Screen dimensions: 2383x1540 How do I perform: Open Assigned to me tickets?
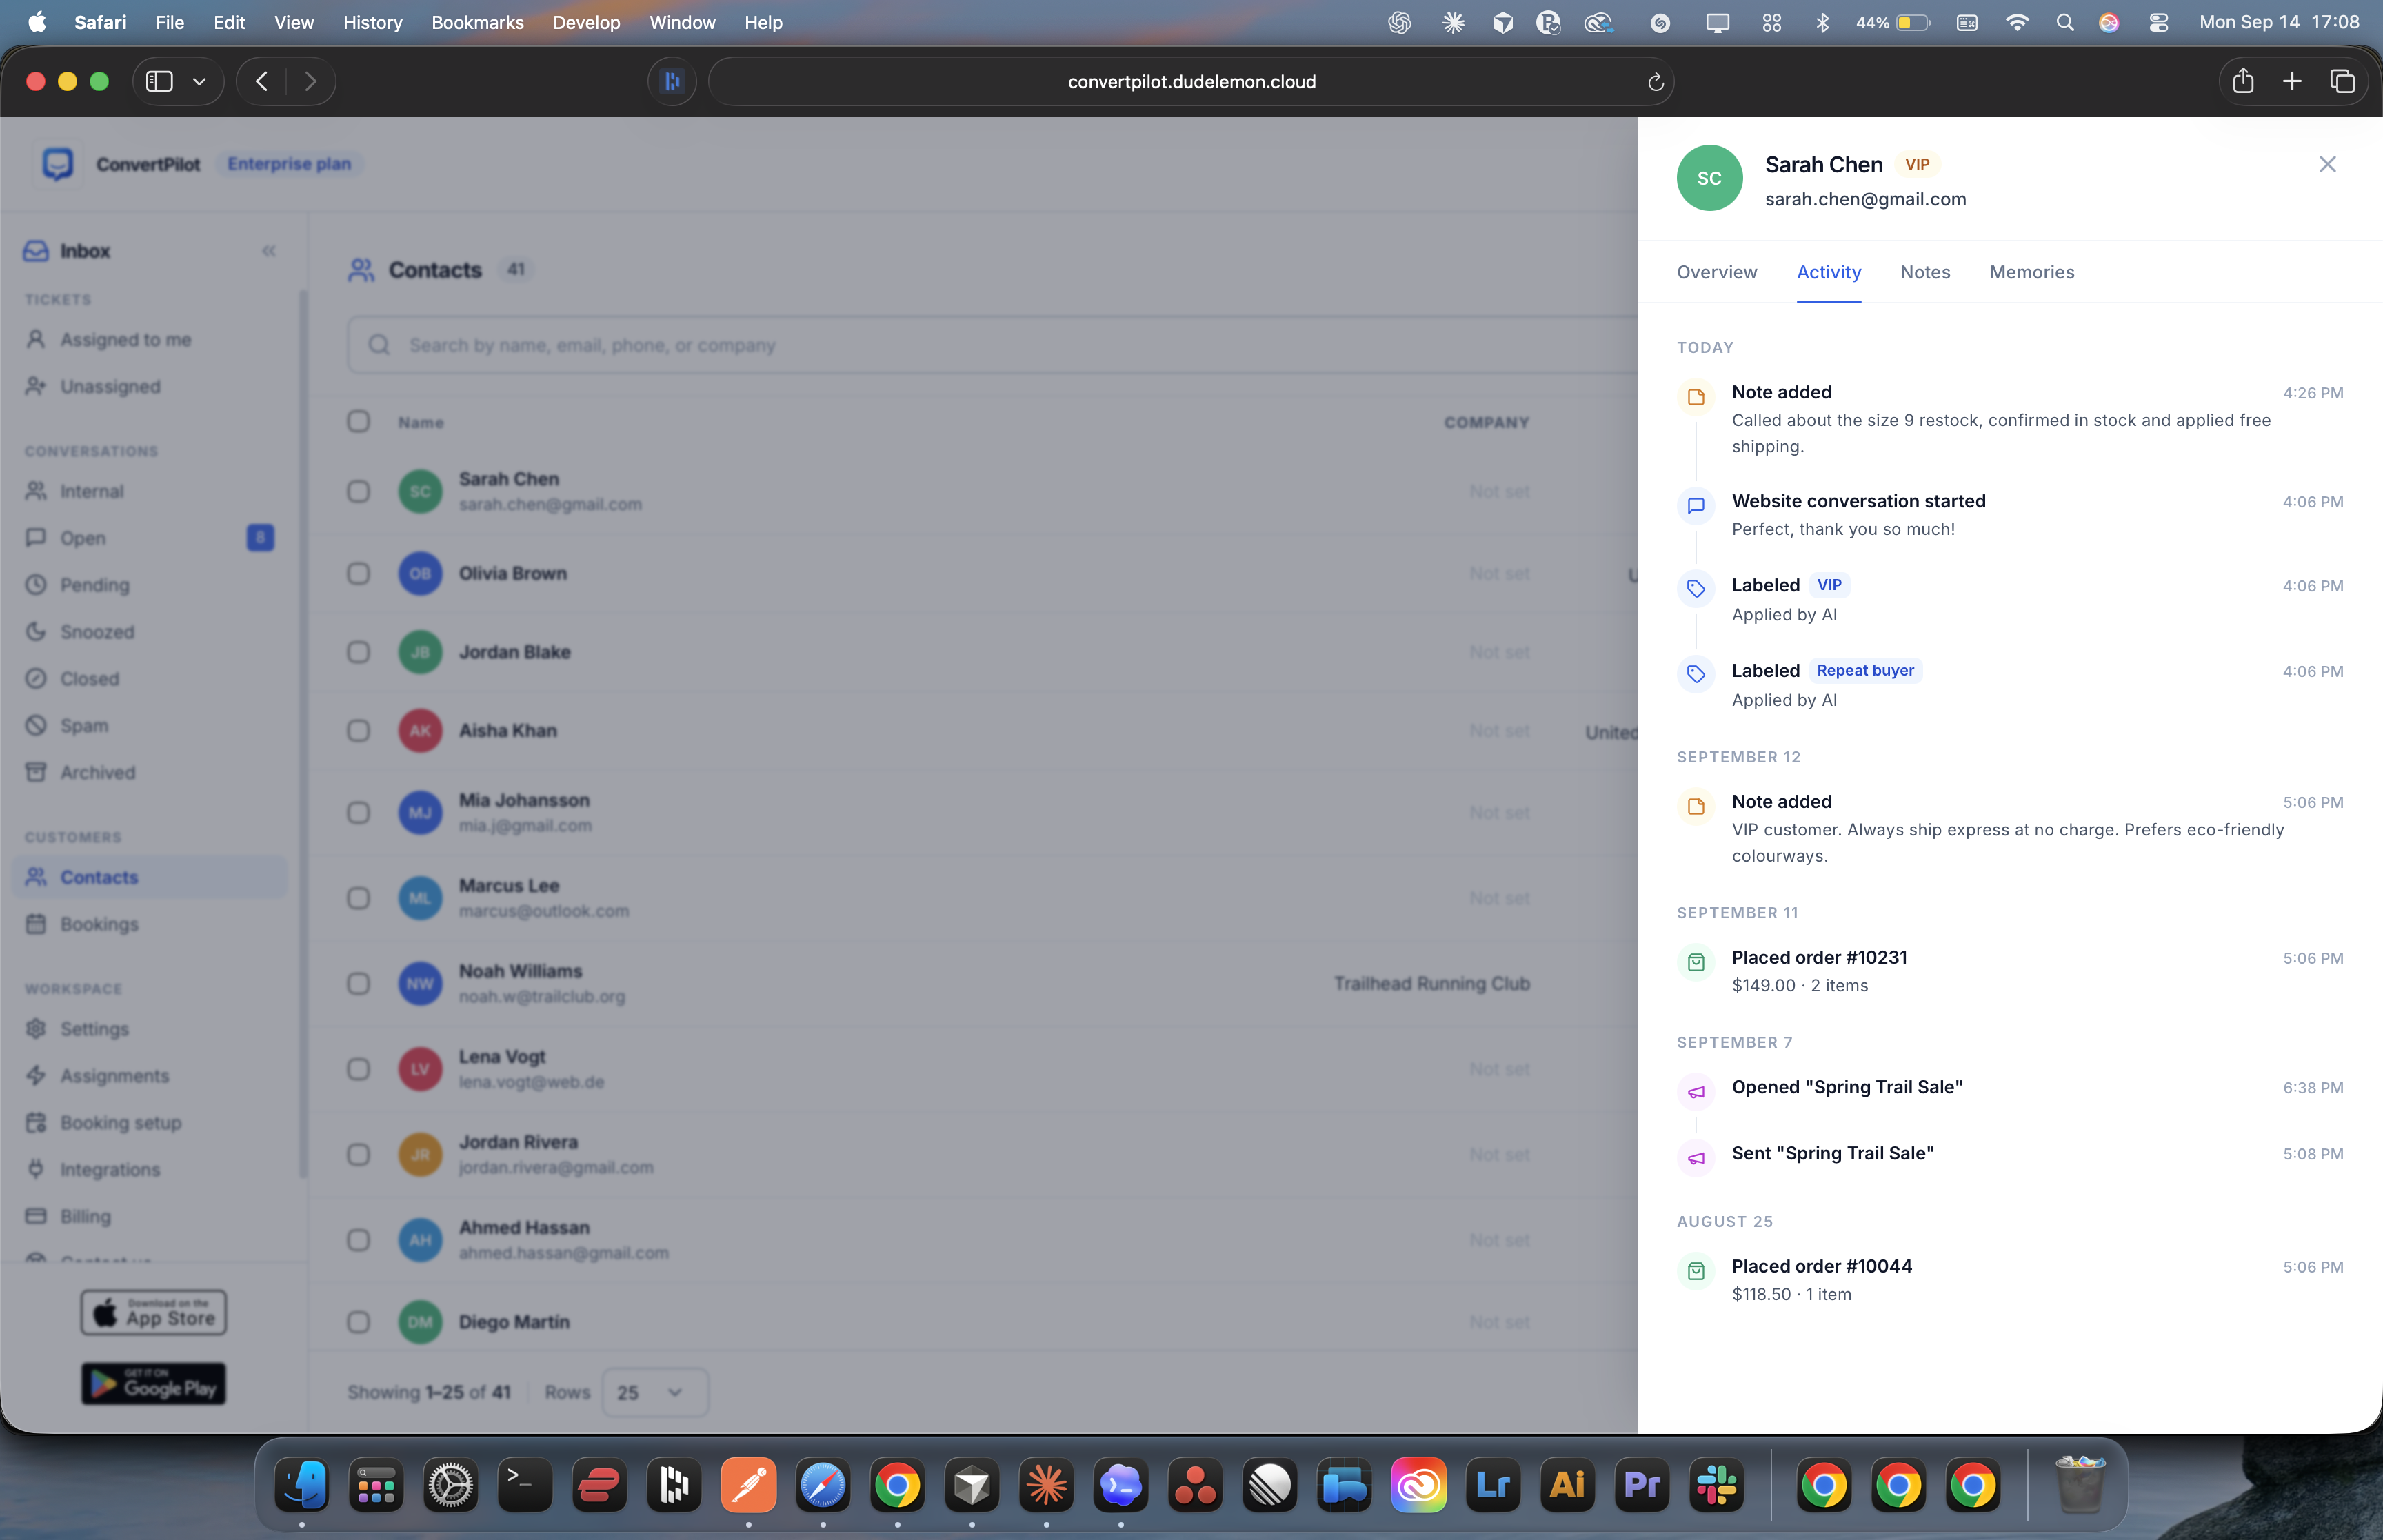(125, 340)
